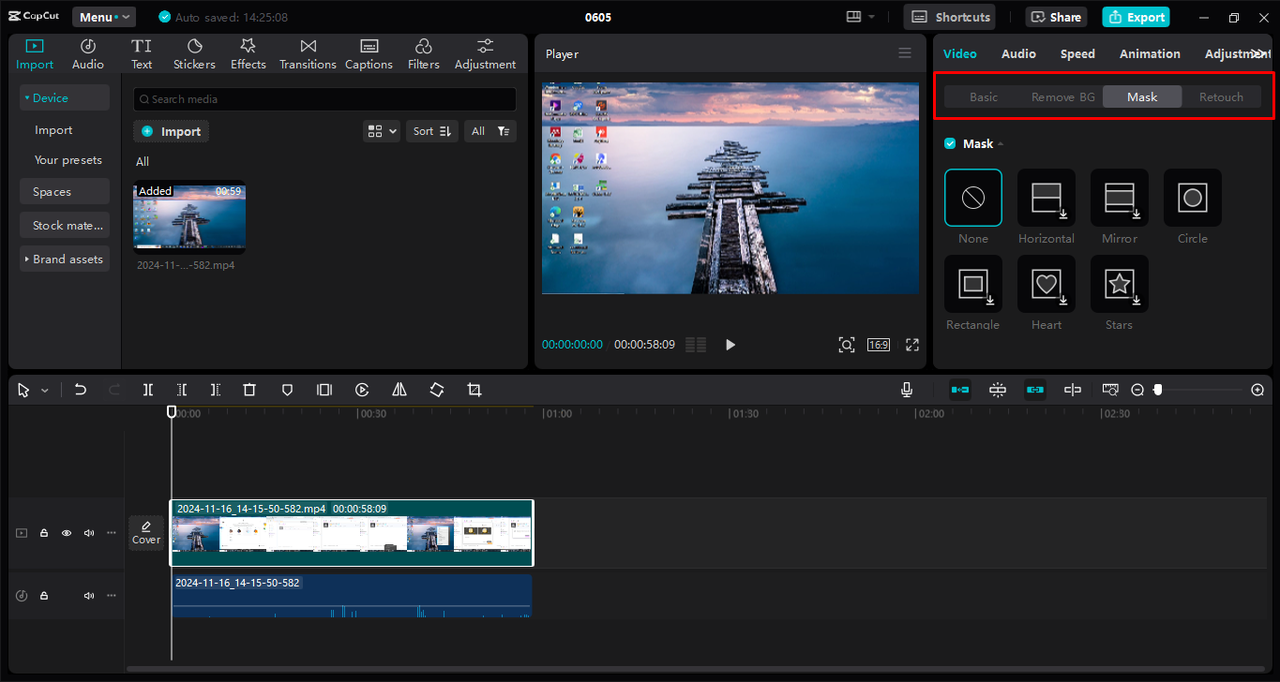Open the select tool mode dropdown arrow

click(x=44, y=391)
